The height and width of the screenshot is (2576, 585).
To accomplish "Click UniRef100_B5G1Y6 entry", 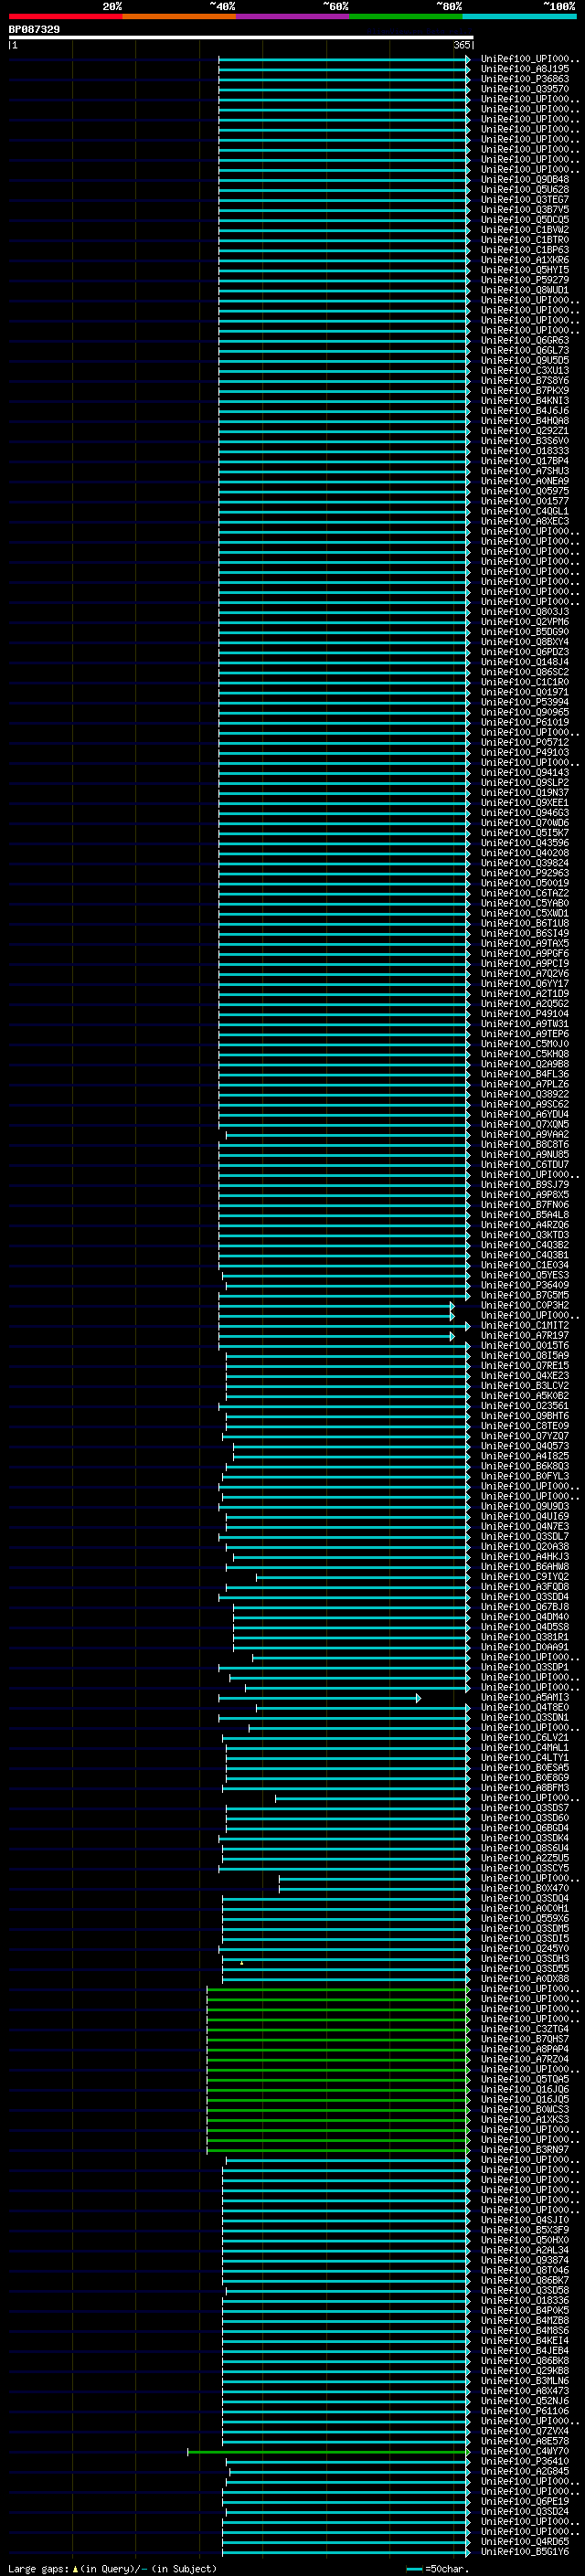I will pyautogui.click(x=525, y=2551).
